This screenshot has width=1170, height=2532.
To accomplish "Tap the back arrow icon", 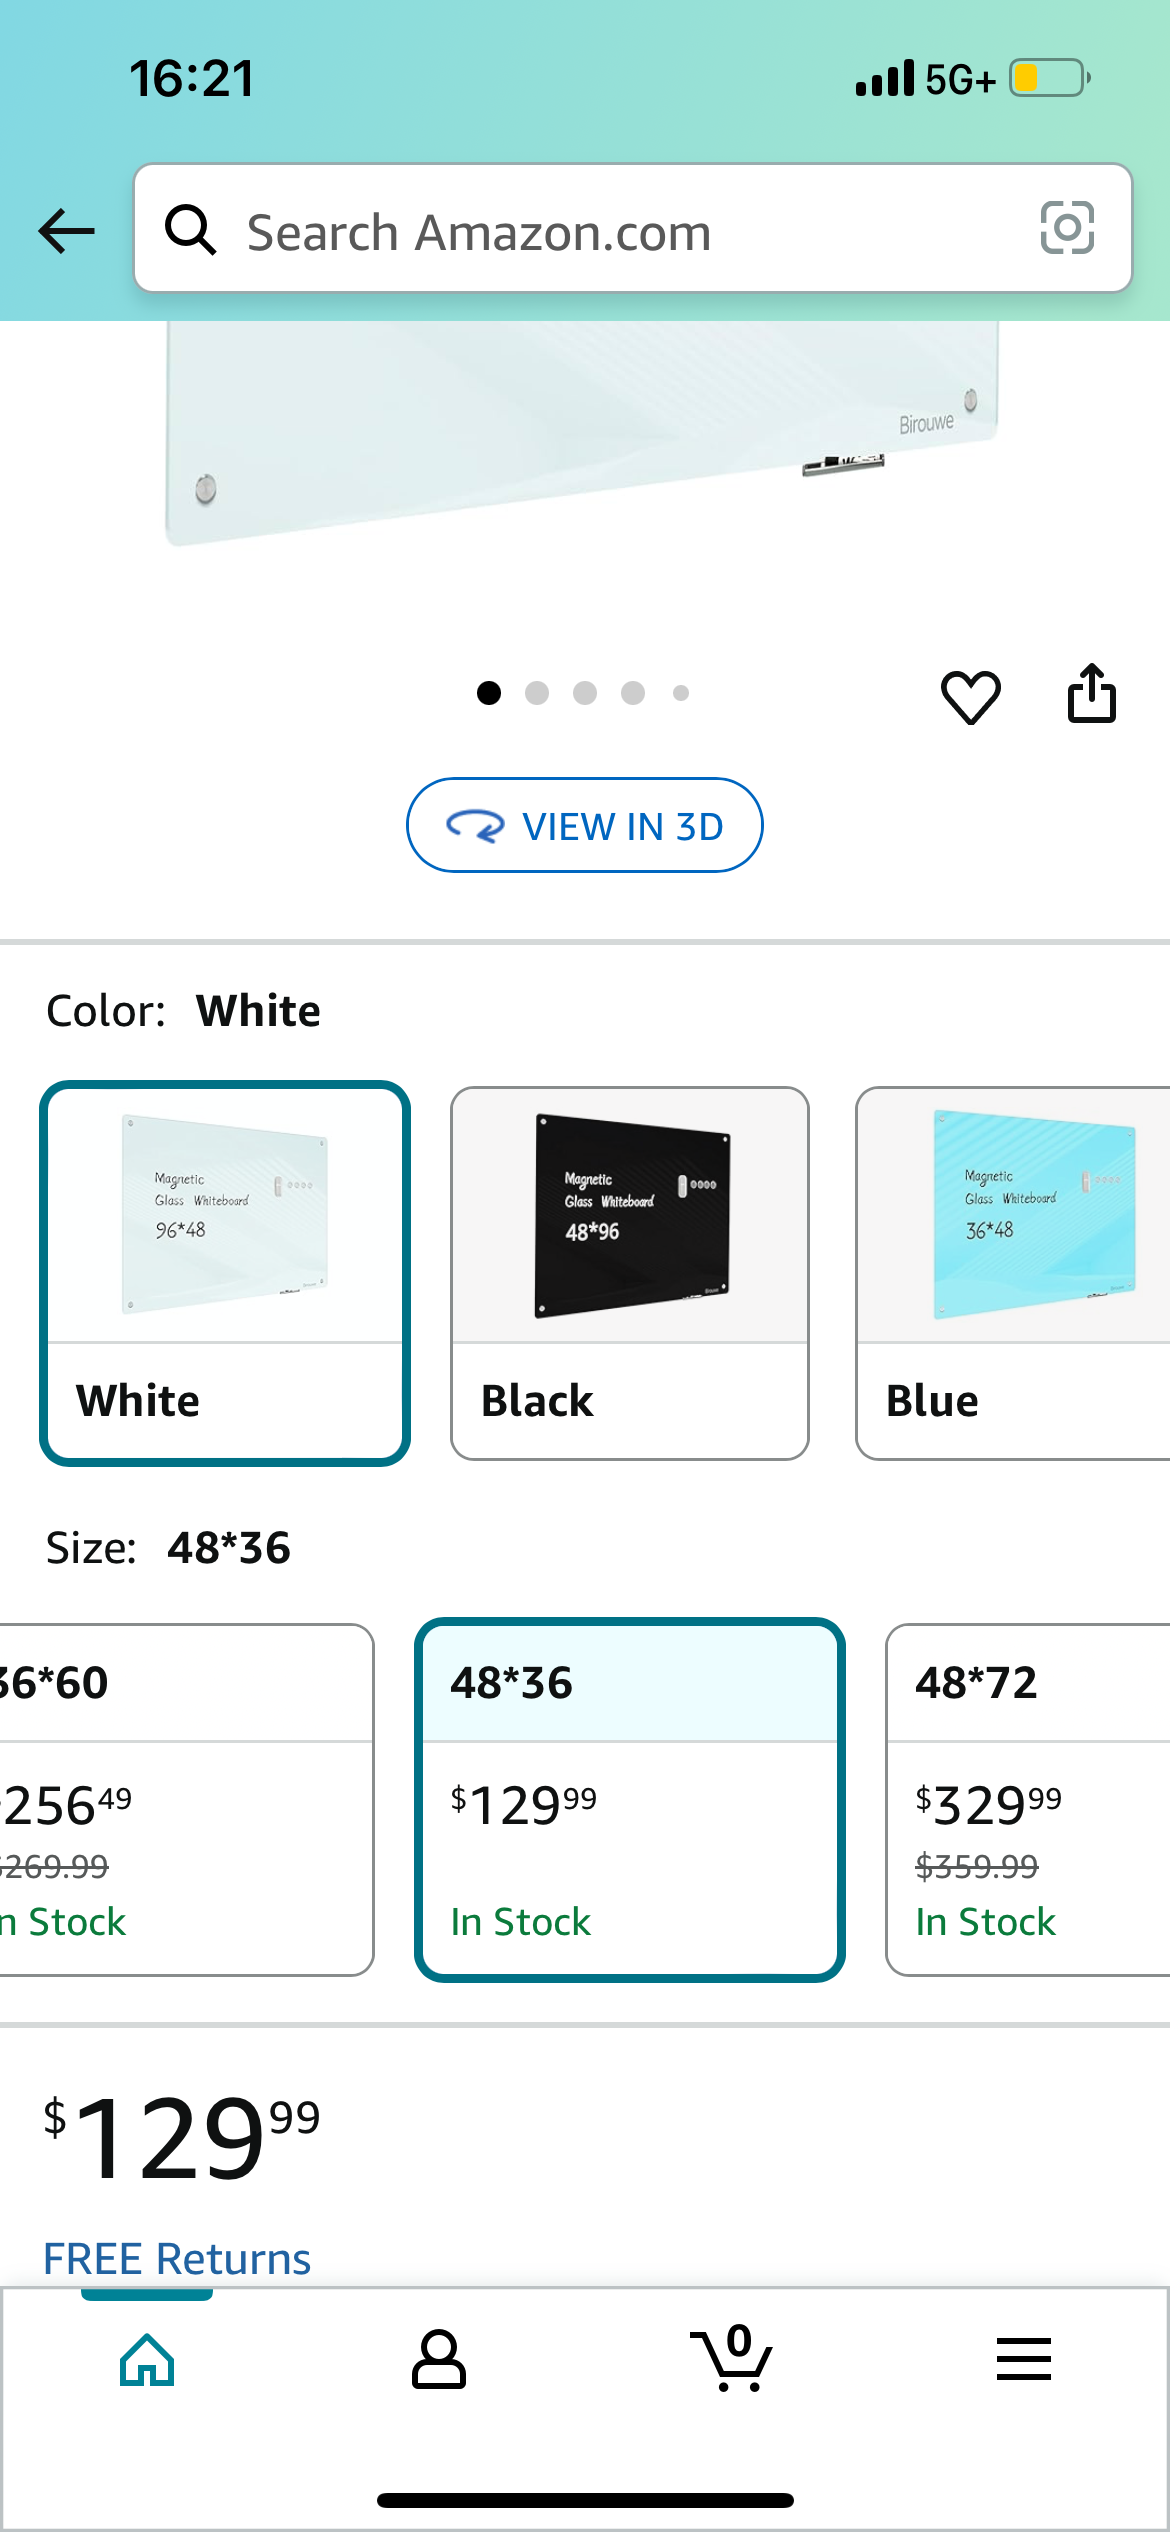I will tap(66, 231).
